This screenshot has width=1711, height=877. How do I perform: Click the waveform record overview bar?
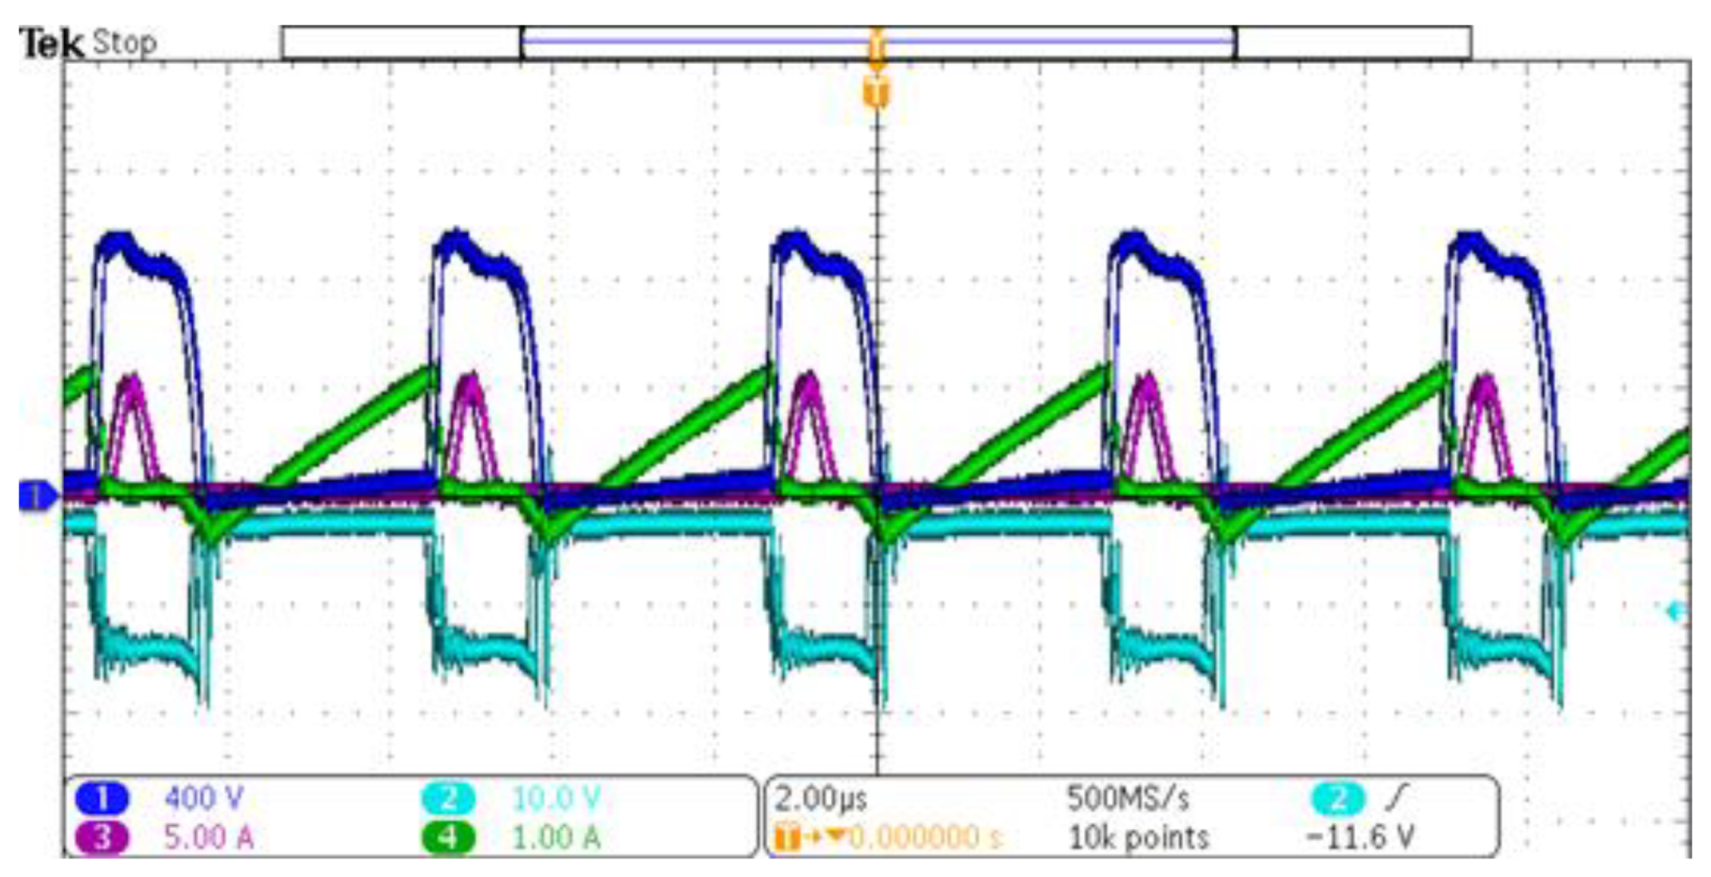point(876,43)
